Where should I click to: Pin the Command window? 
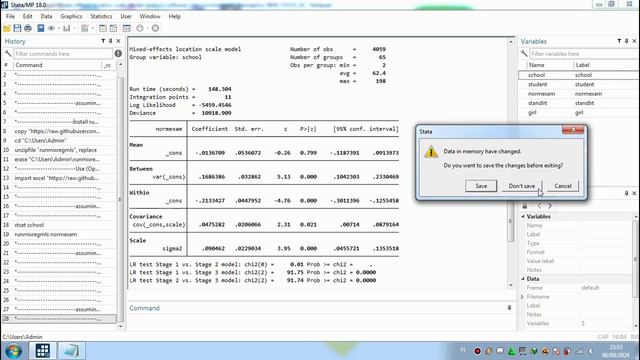click(x=509, y=308)
